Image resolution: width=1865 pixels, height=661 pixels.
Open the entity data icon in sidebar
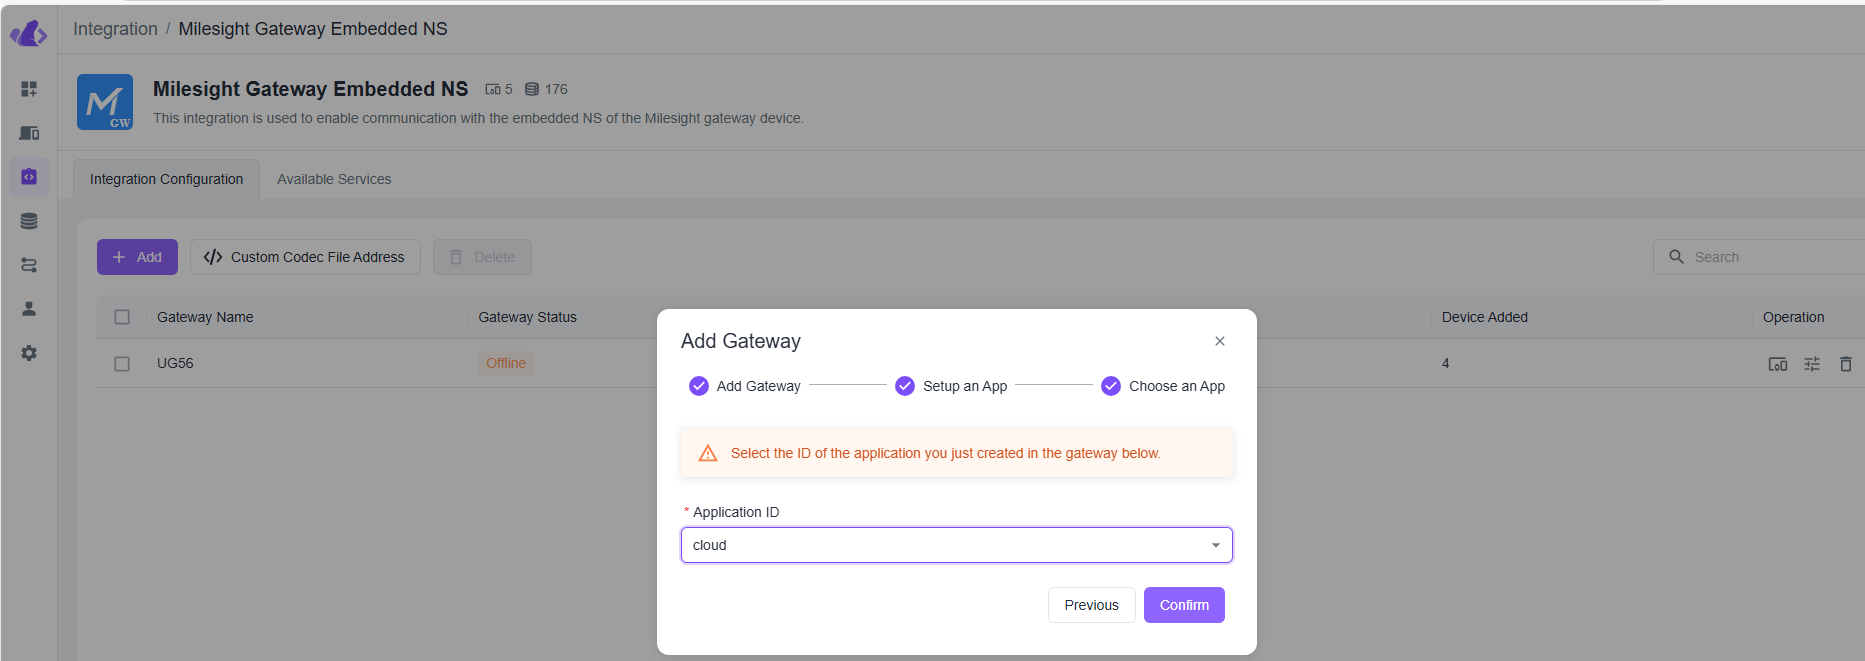click(x=29, y=221)
